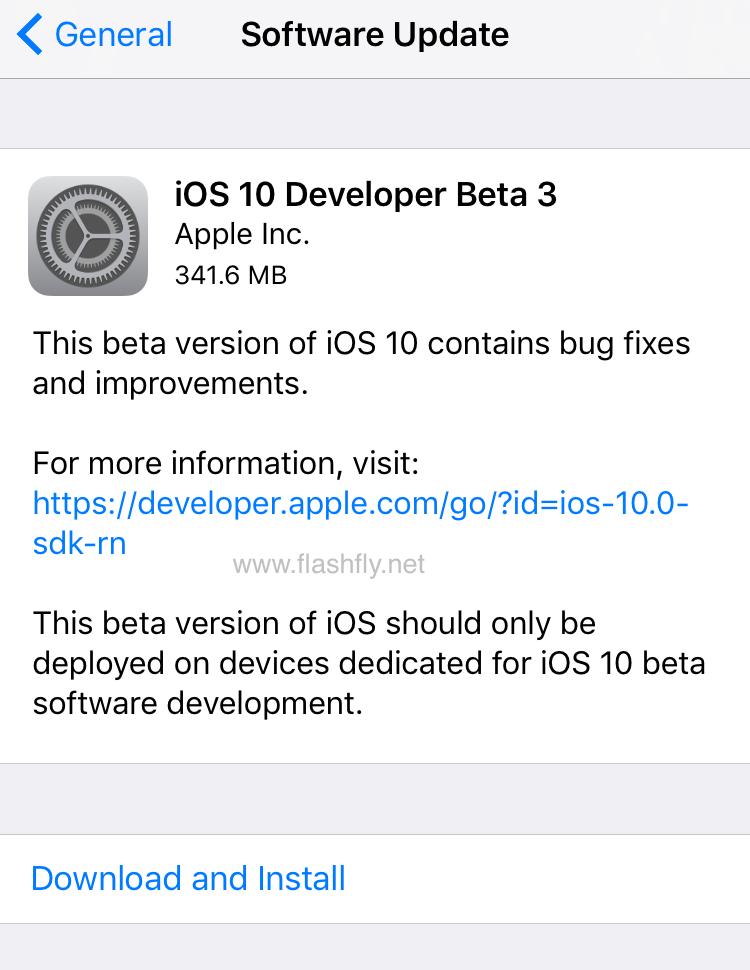Screen dimensions: 750x970
Task: Tap the 'sdk-rn' end of the link
Action: point(80,544)
